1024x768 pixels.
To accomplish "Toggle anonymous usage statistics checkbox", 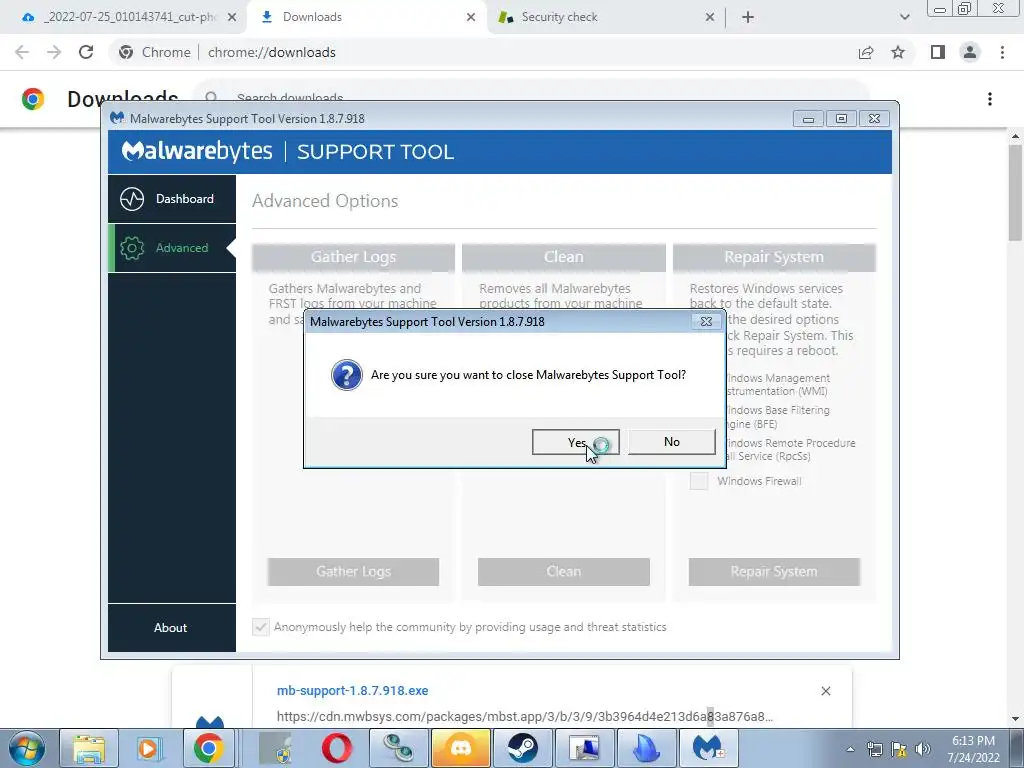I will tap(261, 627).
